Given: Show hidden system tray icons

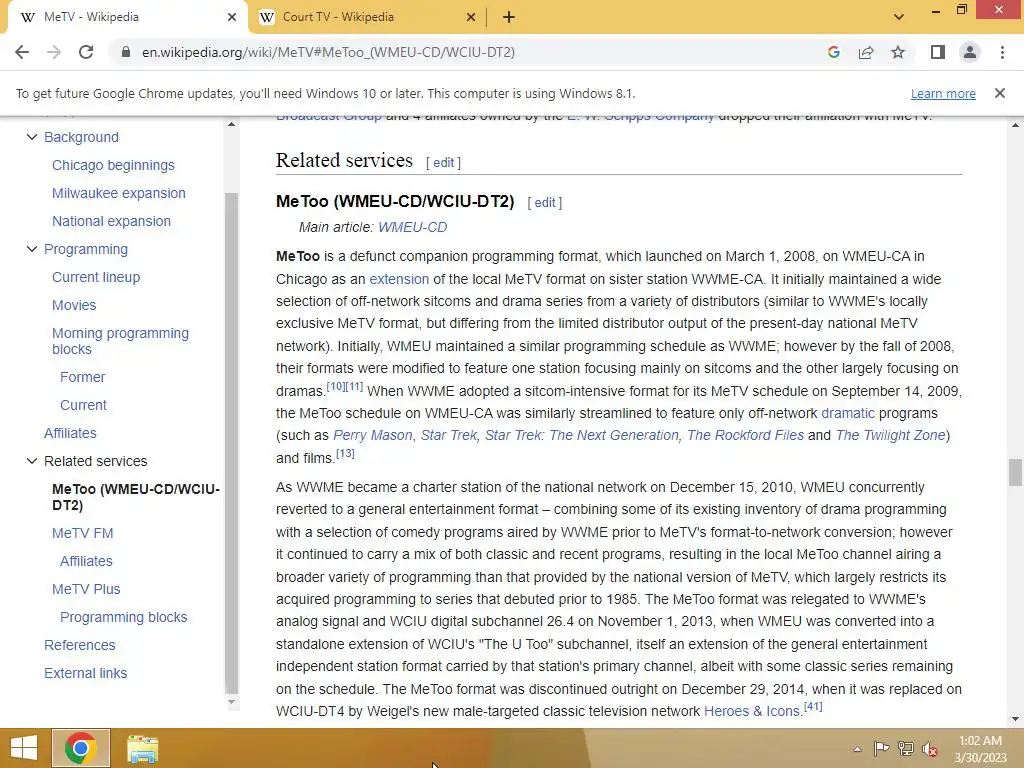Looking at the screenshot, I should point(857,749).
